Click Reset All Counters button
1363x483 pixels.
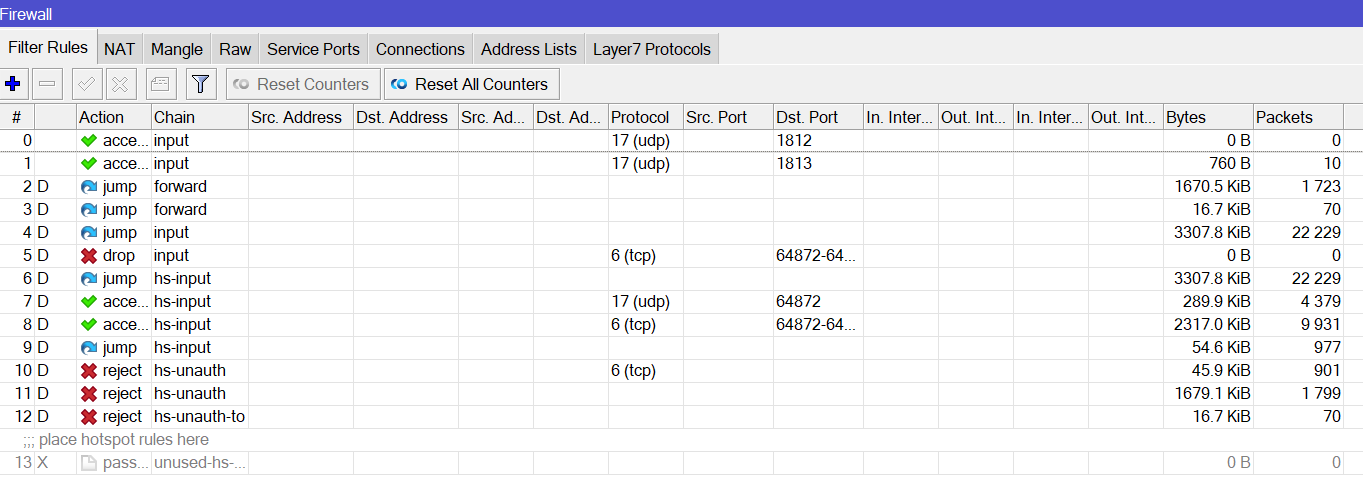point(472,84)
